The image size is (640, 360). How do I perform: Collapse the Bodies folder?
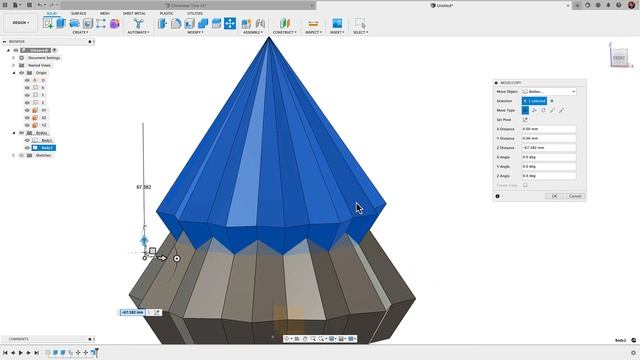coord(14,133)
